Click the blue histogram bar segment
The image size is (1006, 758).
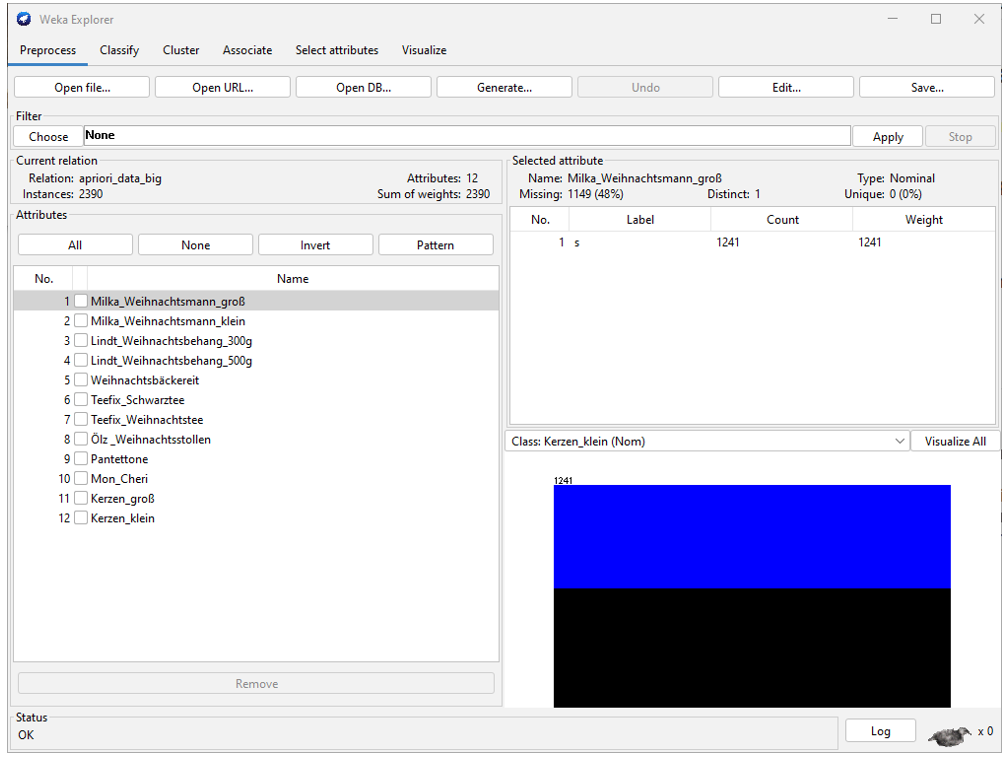point(752,537)
